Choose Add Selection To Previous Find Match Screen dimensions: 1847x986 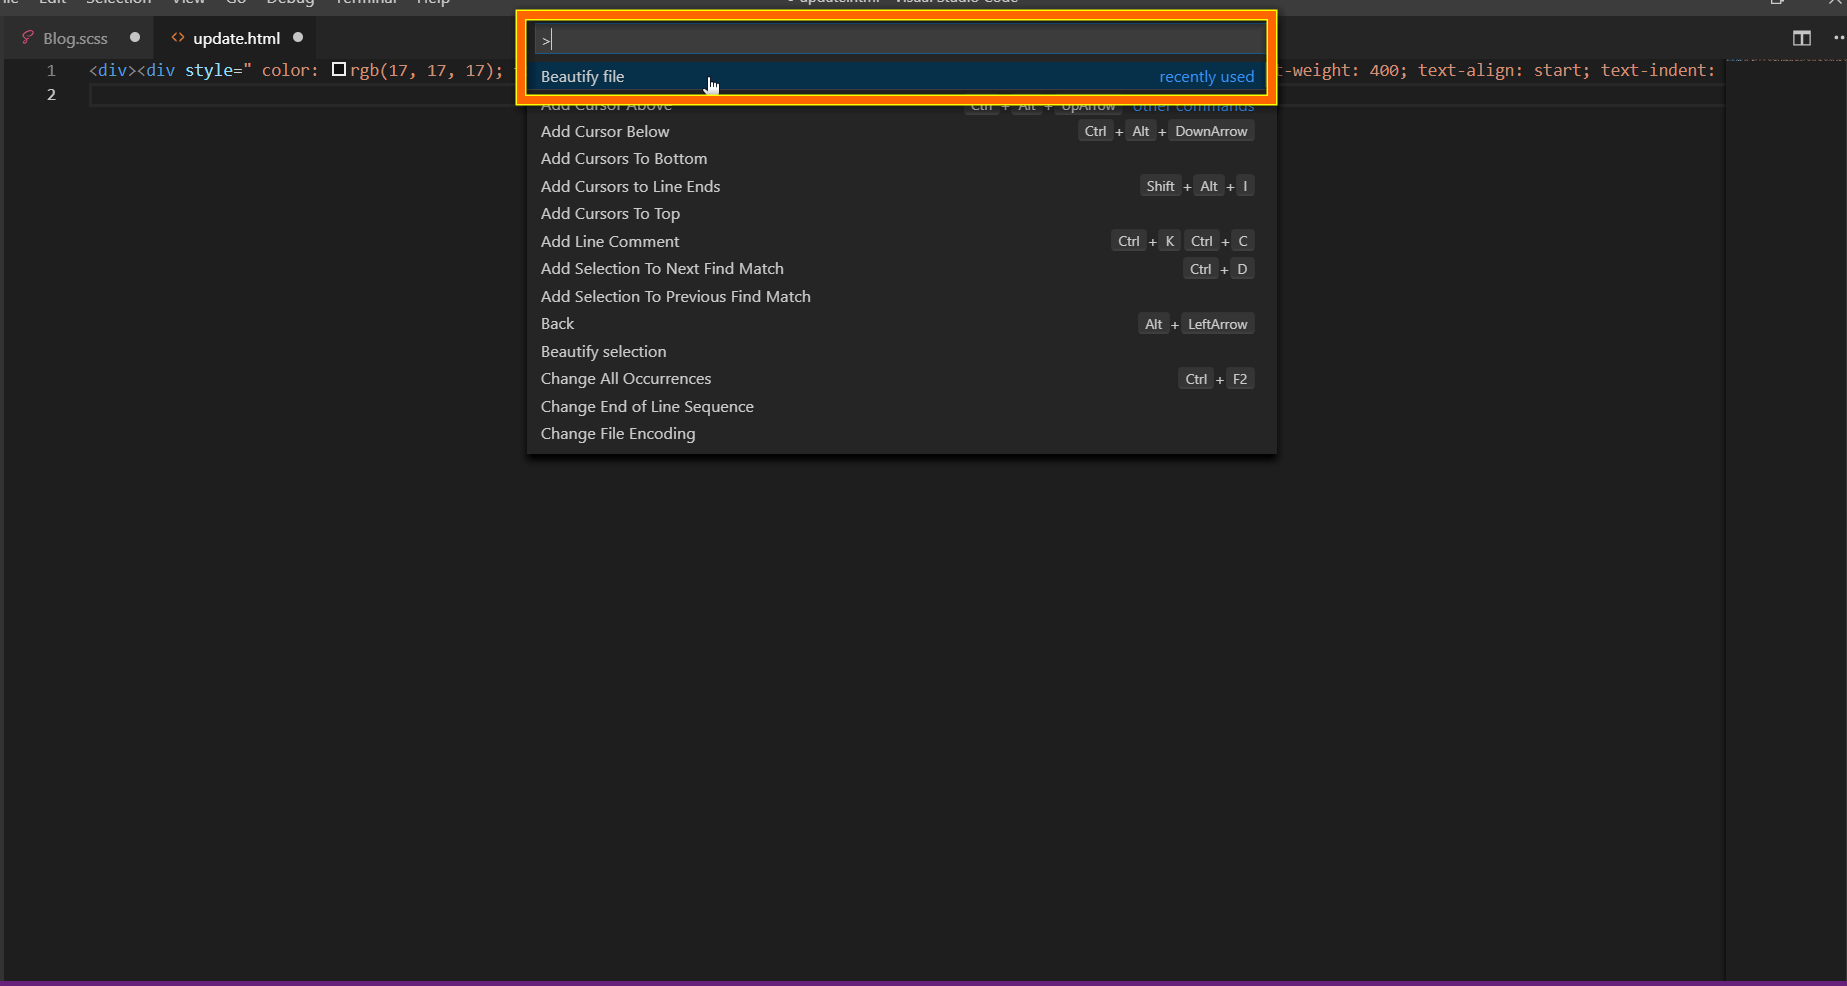[901, 297]
